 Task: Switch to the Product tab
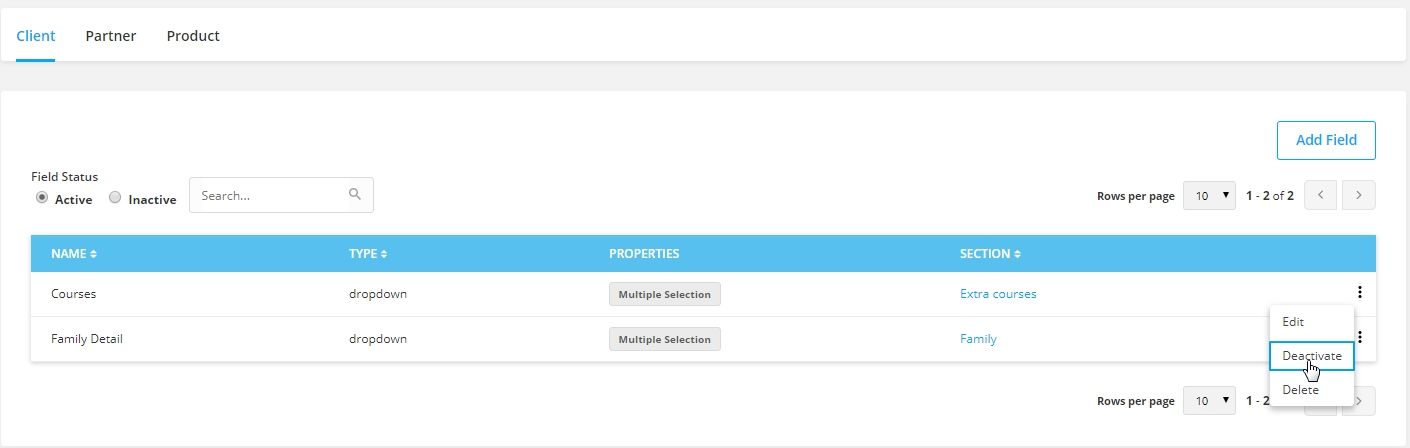tap(193, 36)
